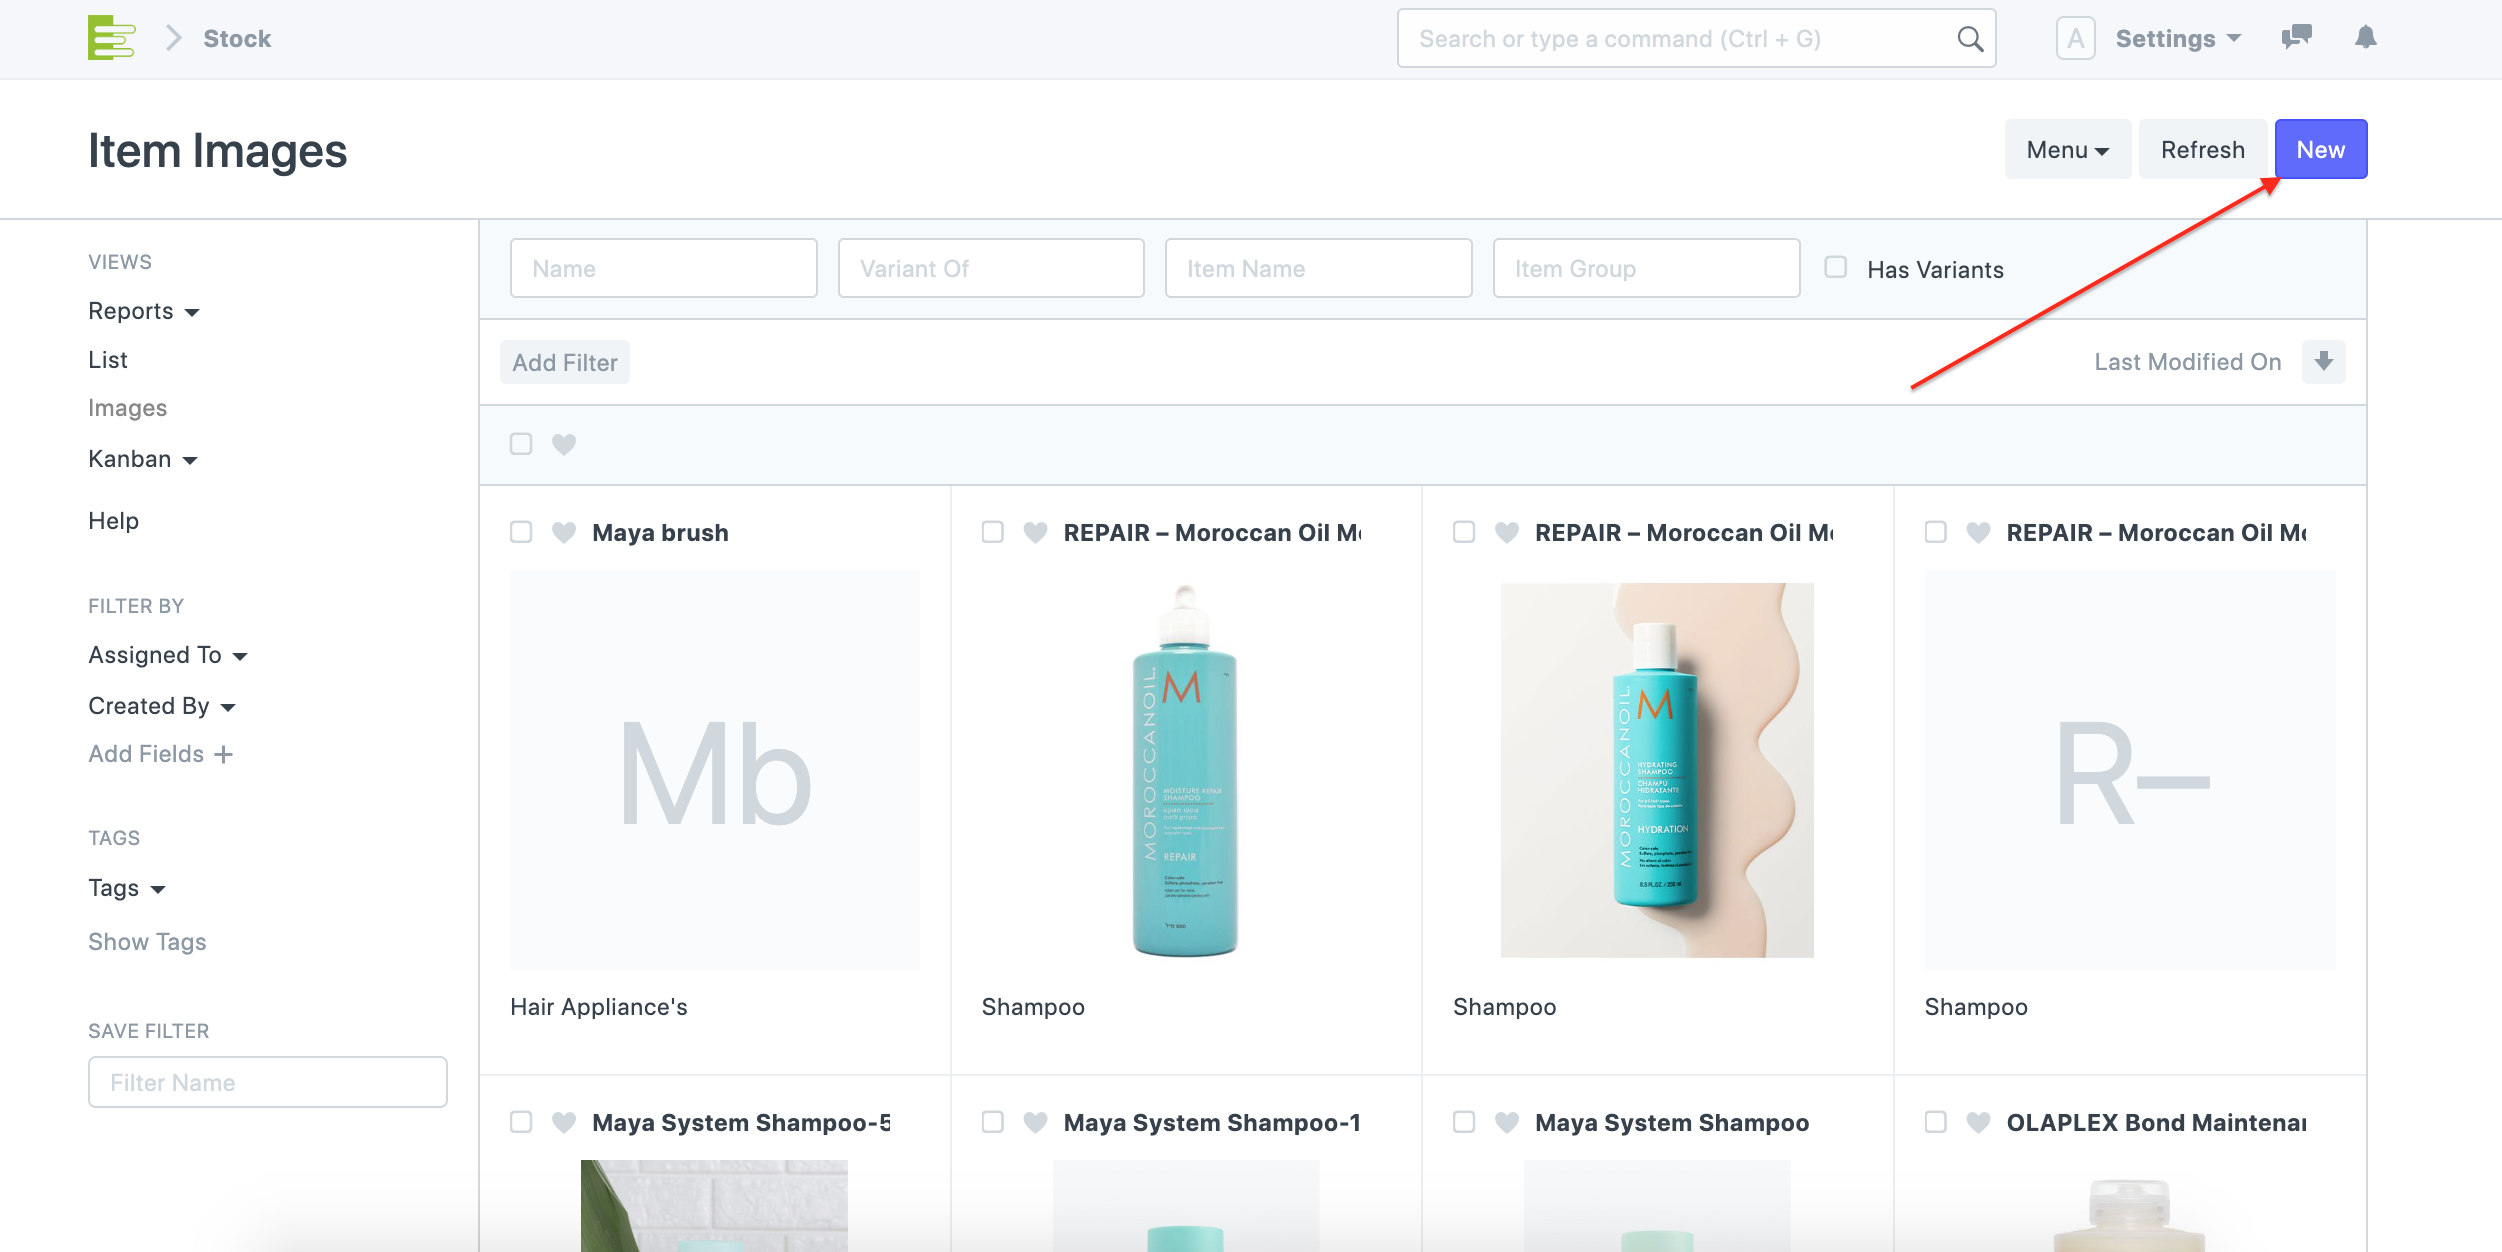The width and height of the screenshot is (2502, 1252).
Task: Click Add Fields link
Action: pos(146,754)
